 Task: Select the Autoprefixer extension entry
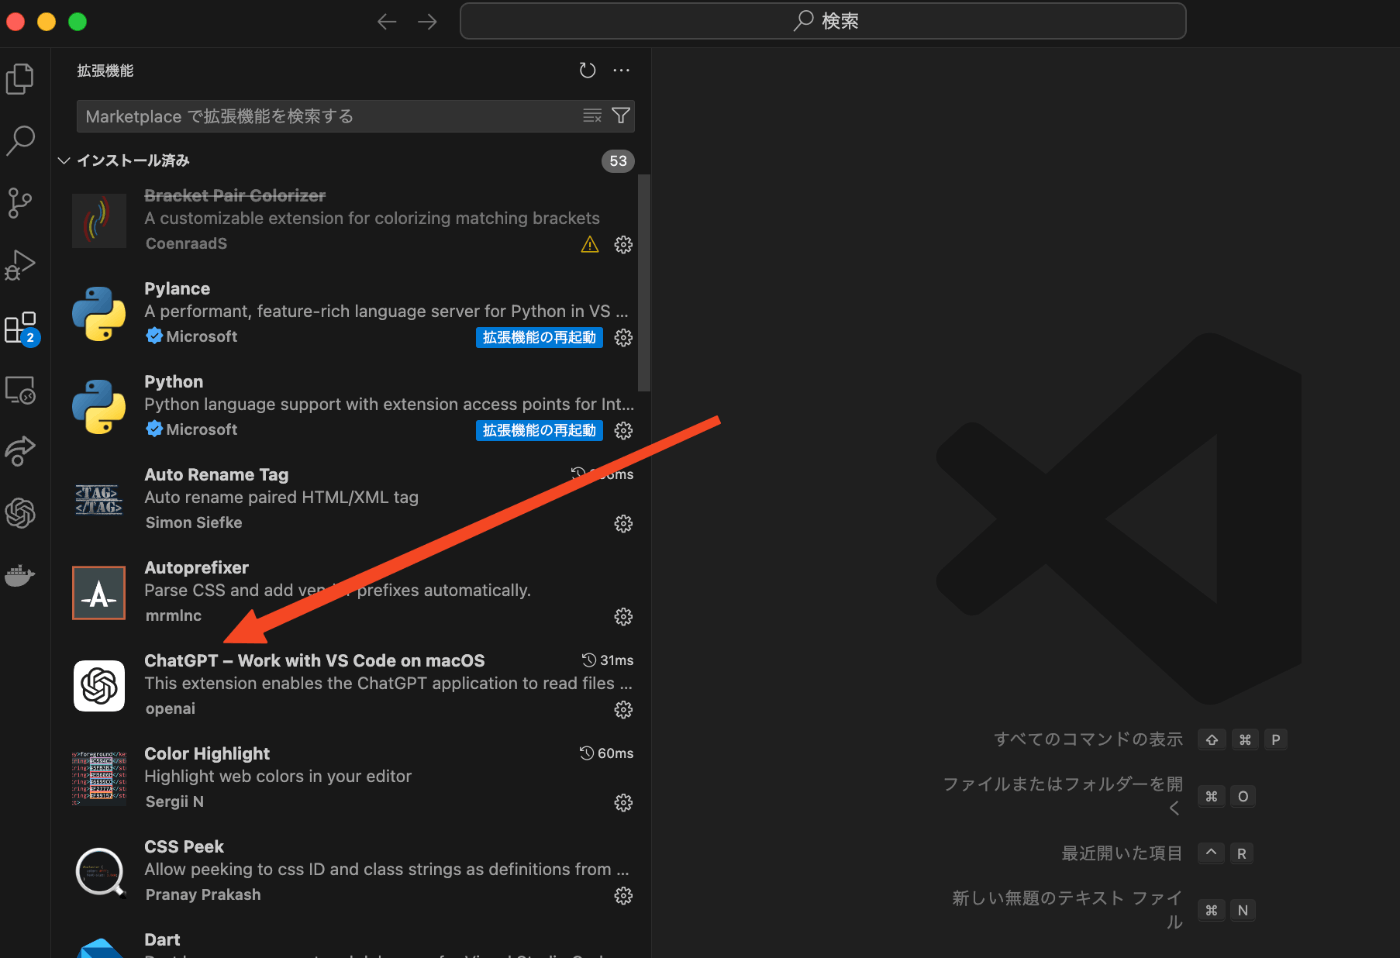click(x=345, y=592)
